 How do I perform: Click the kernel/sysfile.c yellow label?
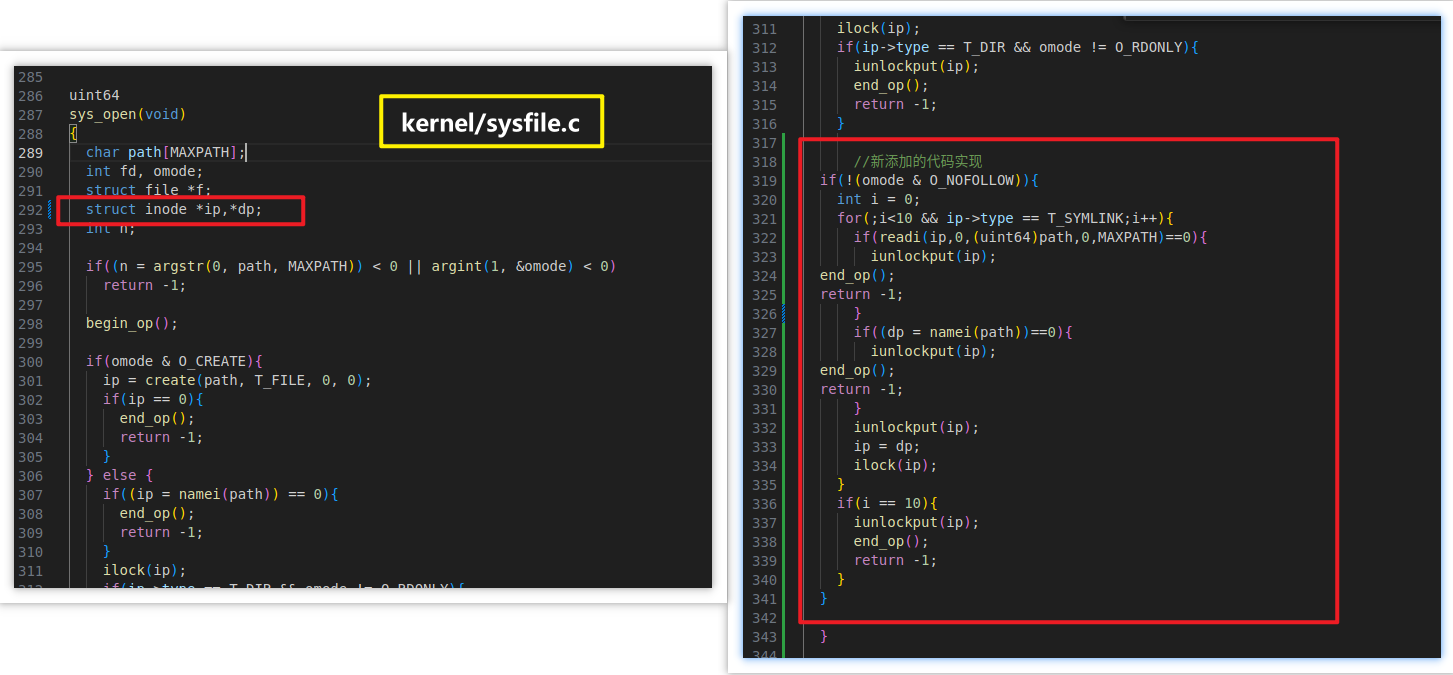pyautogui.click(x=491, y=122)
